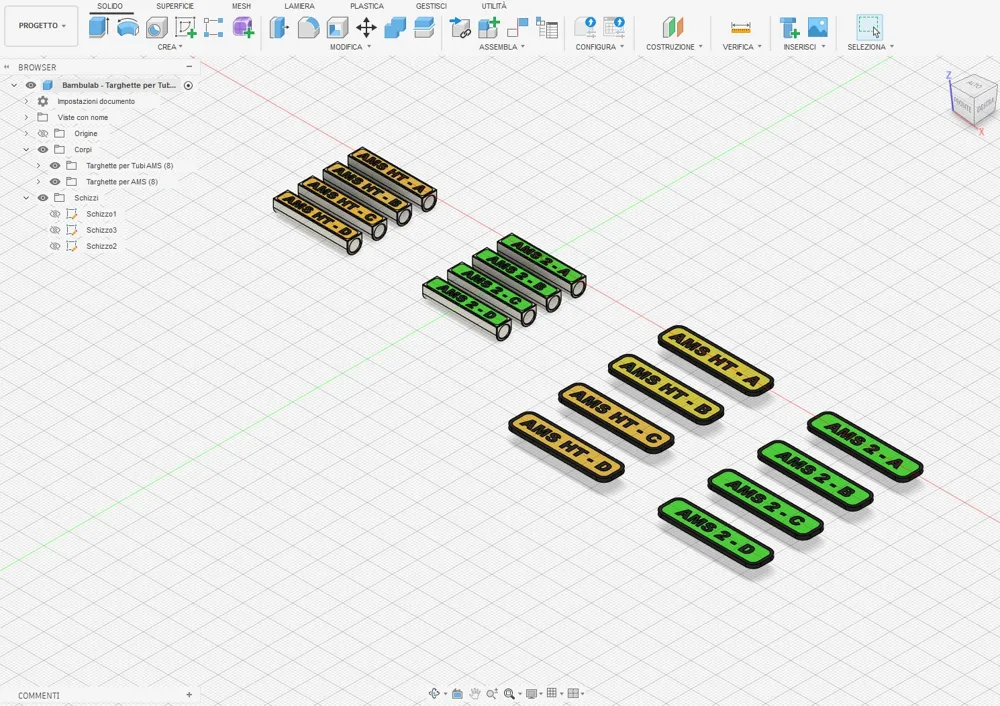Expand Impostazioni documento node
Image resolution: width=1000 pixels, height=706 pixels.
(26, 101)
